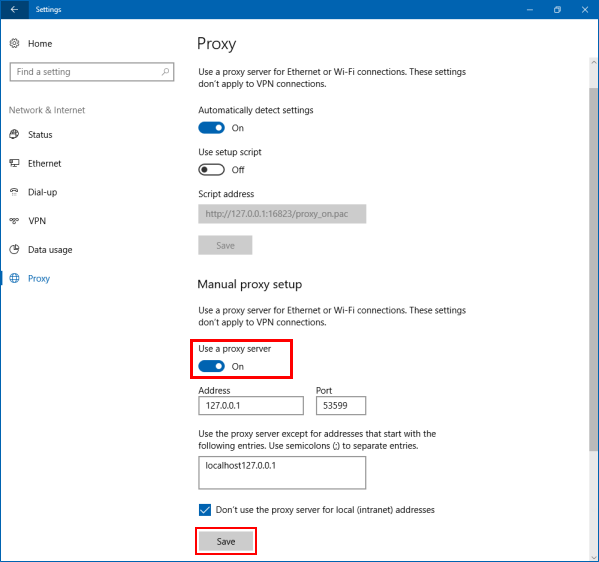Click the search magnifier icon

(x=165, y=71)
